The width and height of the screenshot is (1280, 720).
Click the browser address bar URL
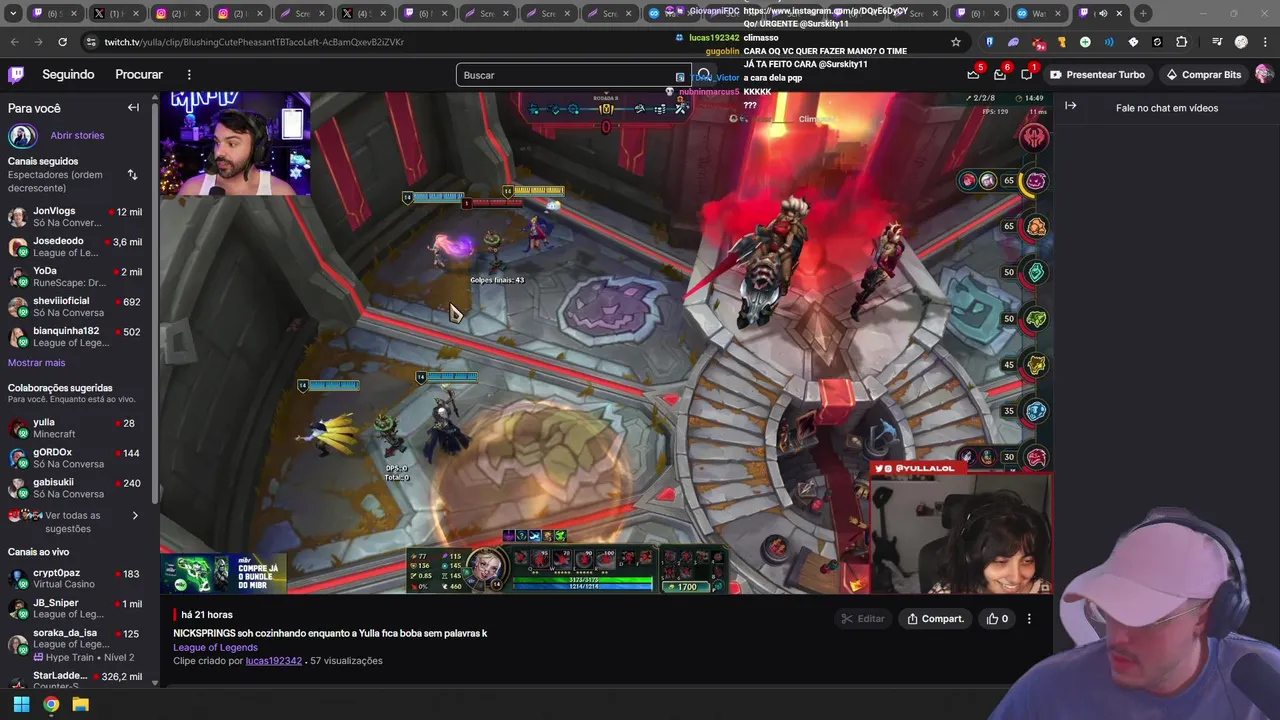click(x=254, y=42)
